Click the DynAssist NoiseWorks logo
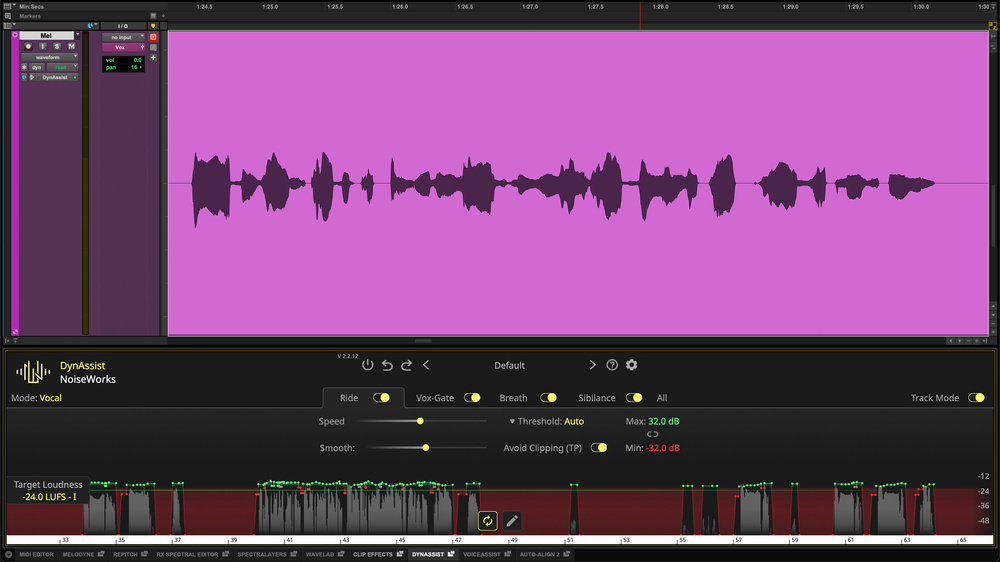 [x=33, y=372]
